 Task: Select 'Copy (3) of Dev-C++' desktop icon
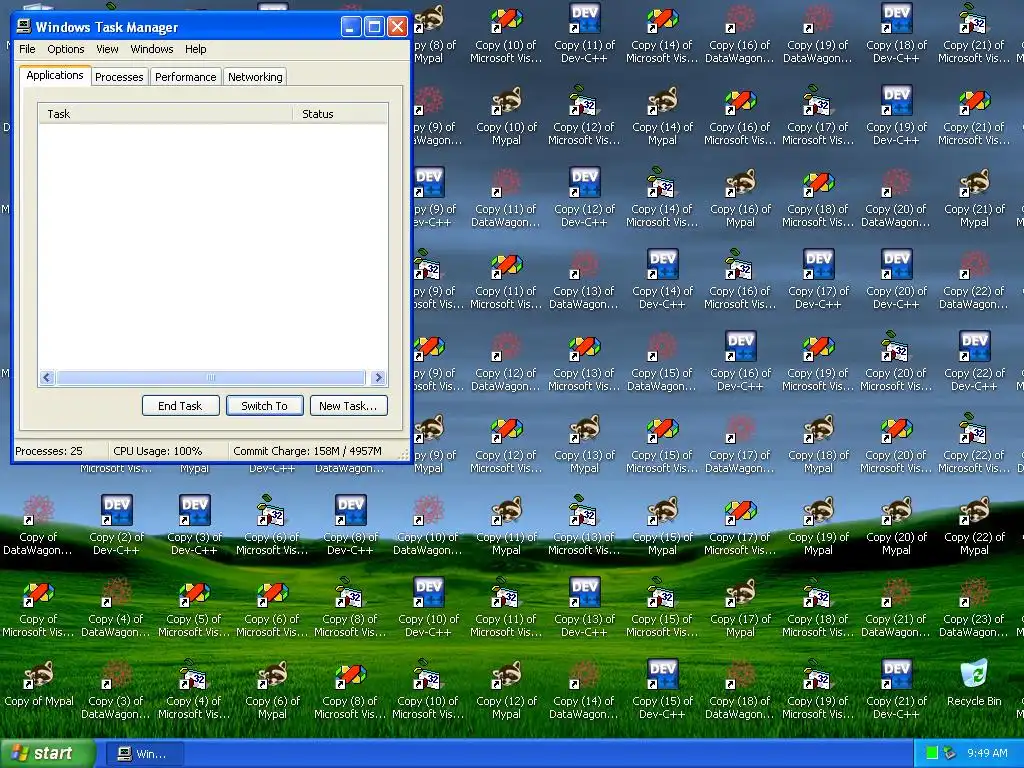pos(194,526)
